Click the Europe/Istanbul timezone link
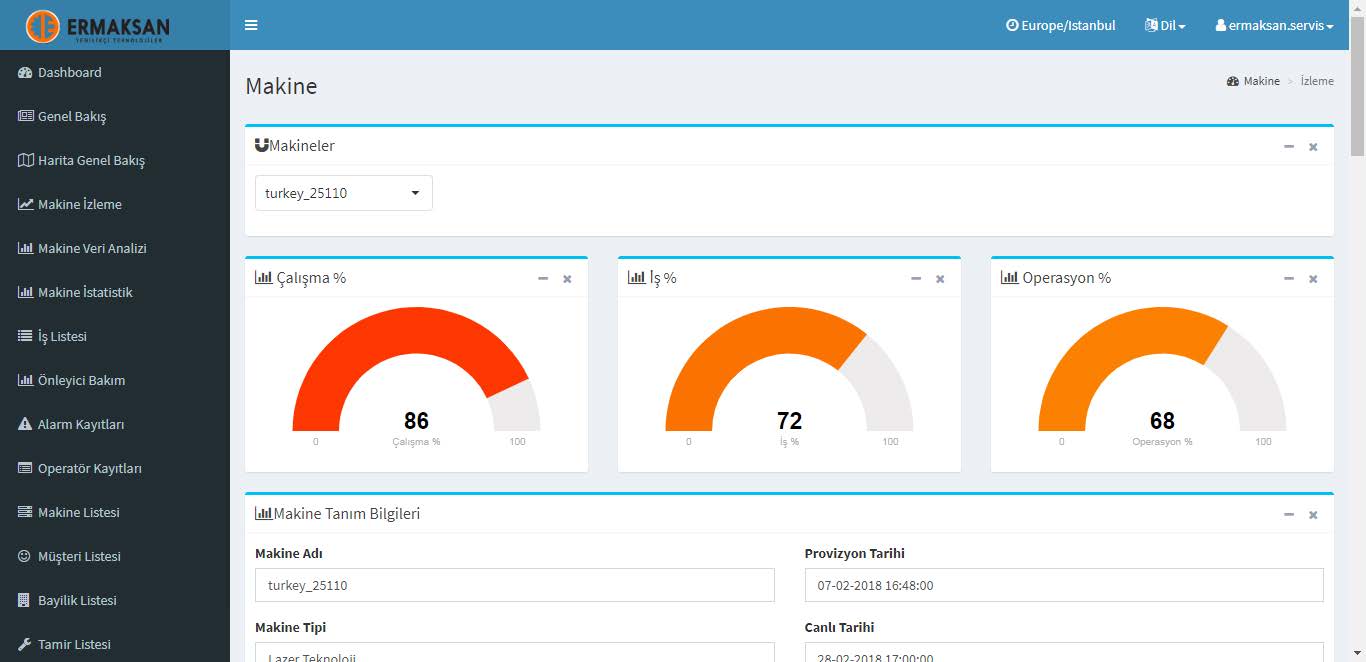Screen dimensions: 1366x662 point(1060,26)
